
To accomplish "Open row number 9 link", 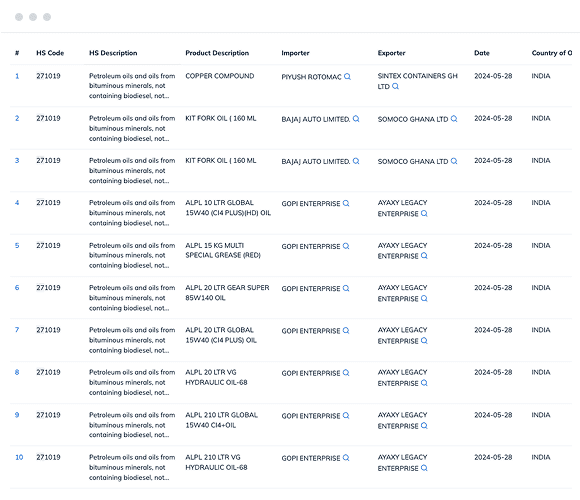I will pyautogui.click(x=17, y=415).
